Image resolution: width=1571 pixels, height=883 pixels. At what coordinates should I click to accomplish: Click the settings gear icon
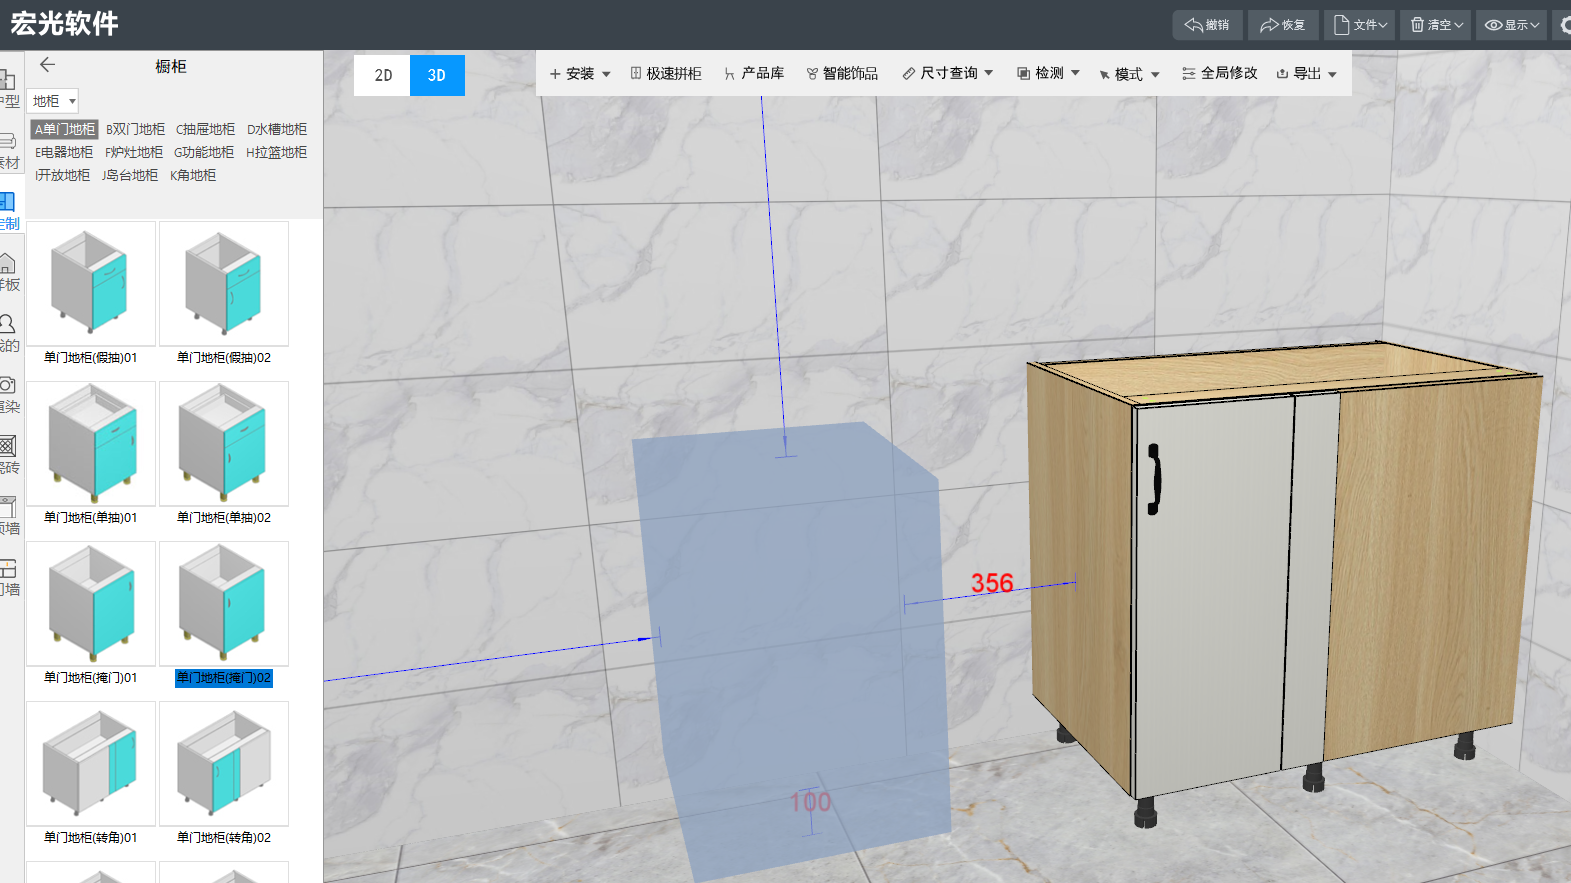click(1564, 25)
